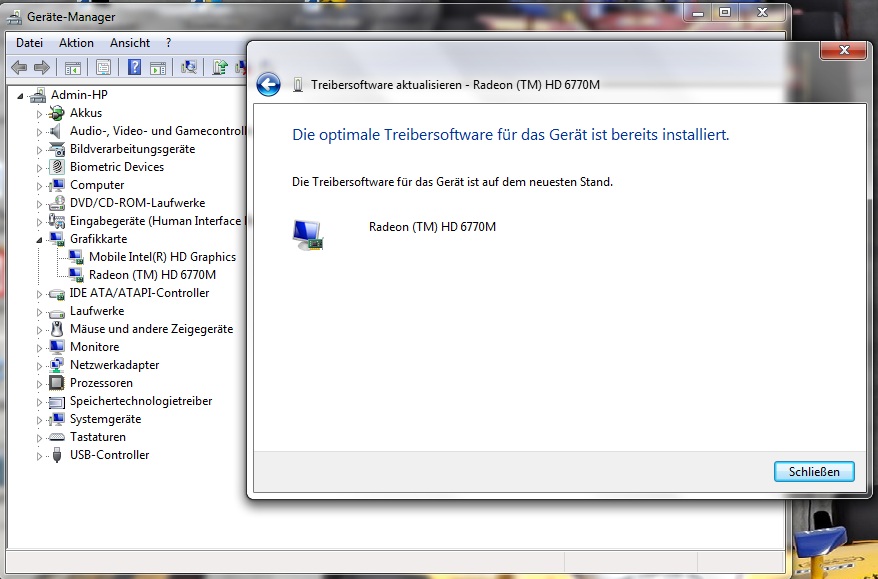
Task: Click the Prozessoren chip icon
Action: point(57,383)
